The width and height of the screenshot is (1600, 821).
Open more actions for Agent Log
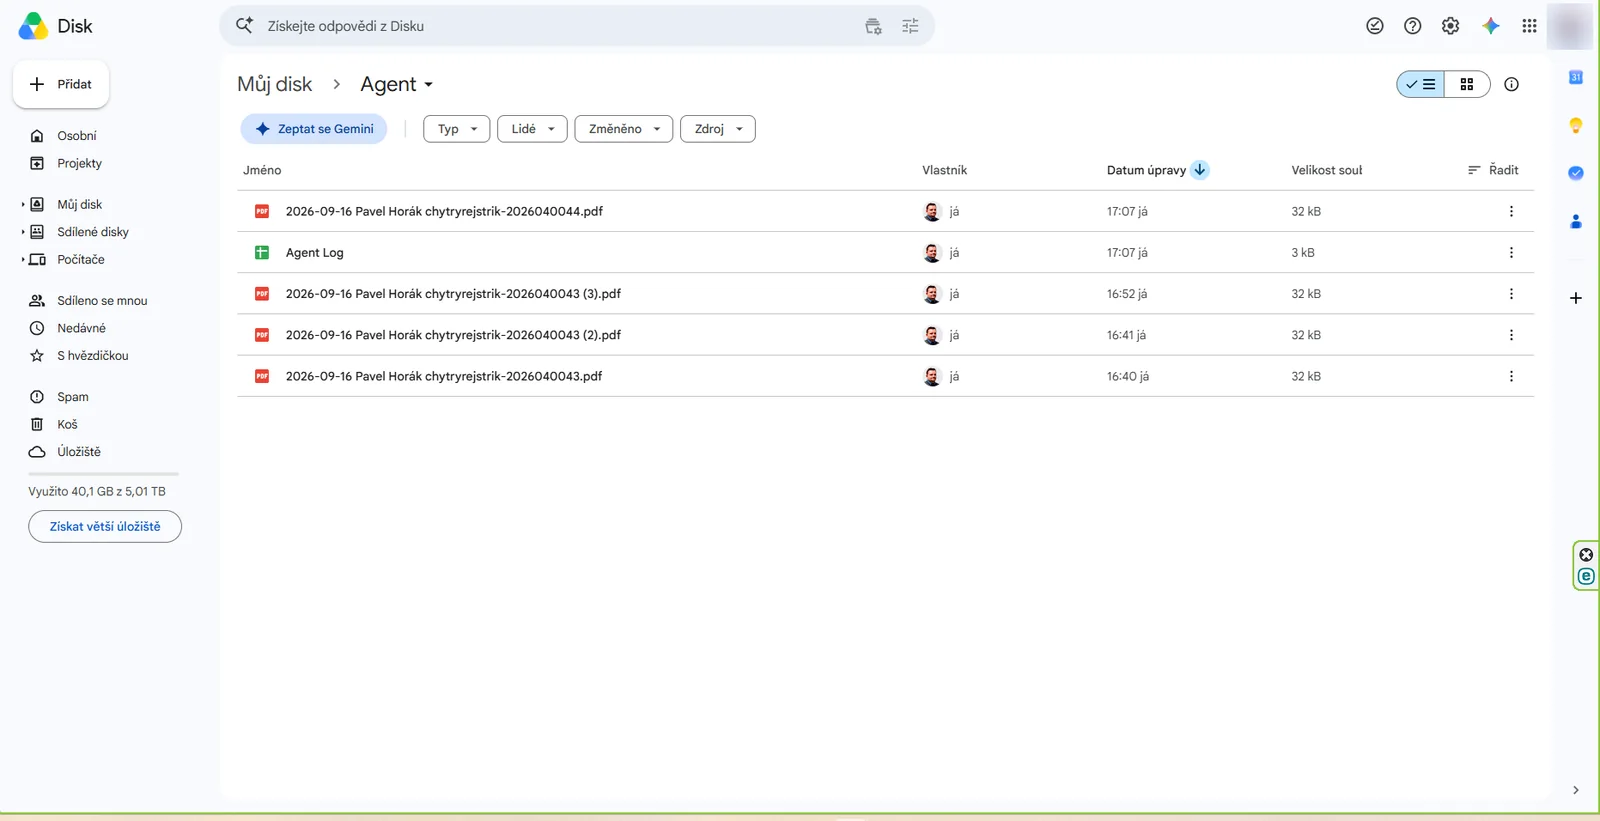[x=1511, y=253]
